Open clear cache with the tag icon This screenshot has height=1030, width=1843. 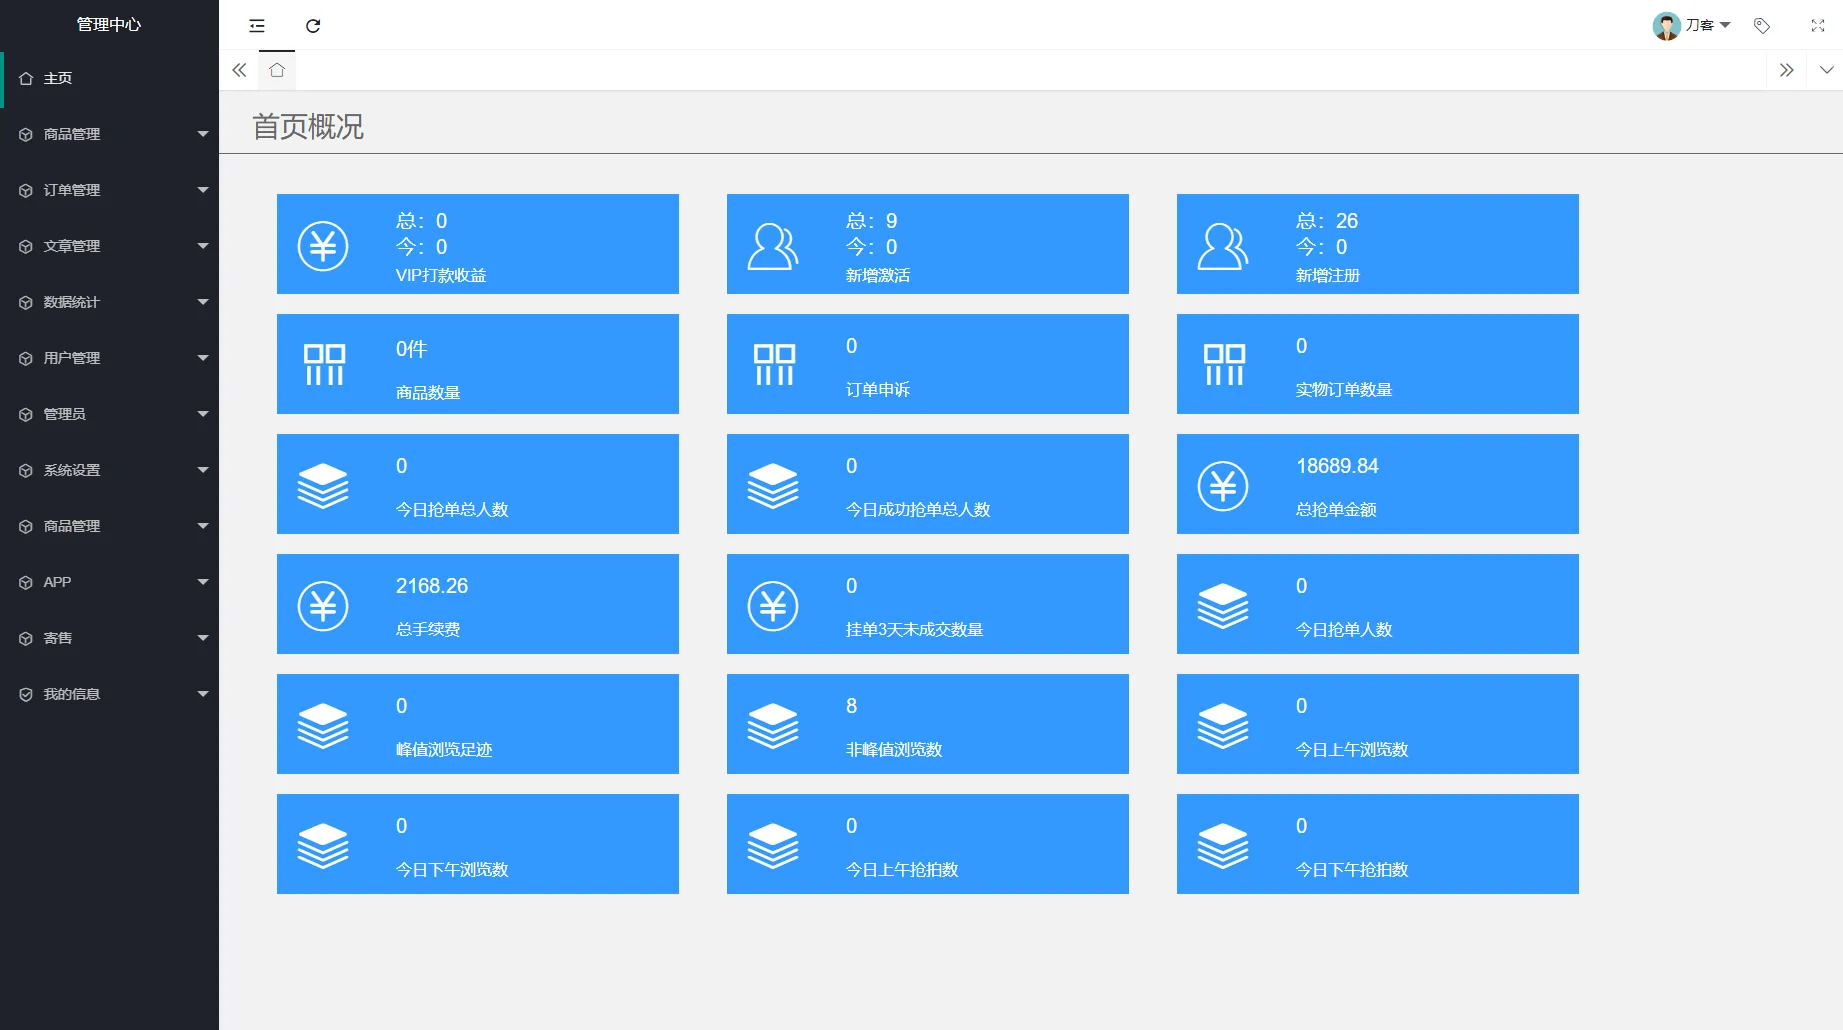[x=1762, y=26]
